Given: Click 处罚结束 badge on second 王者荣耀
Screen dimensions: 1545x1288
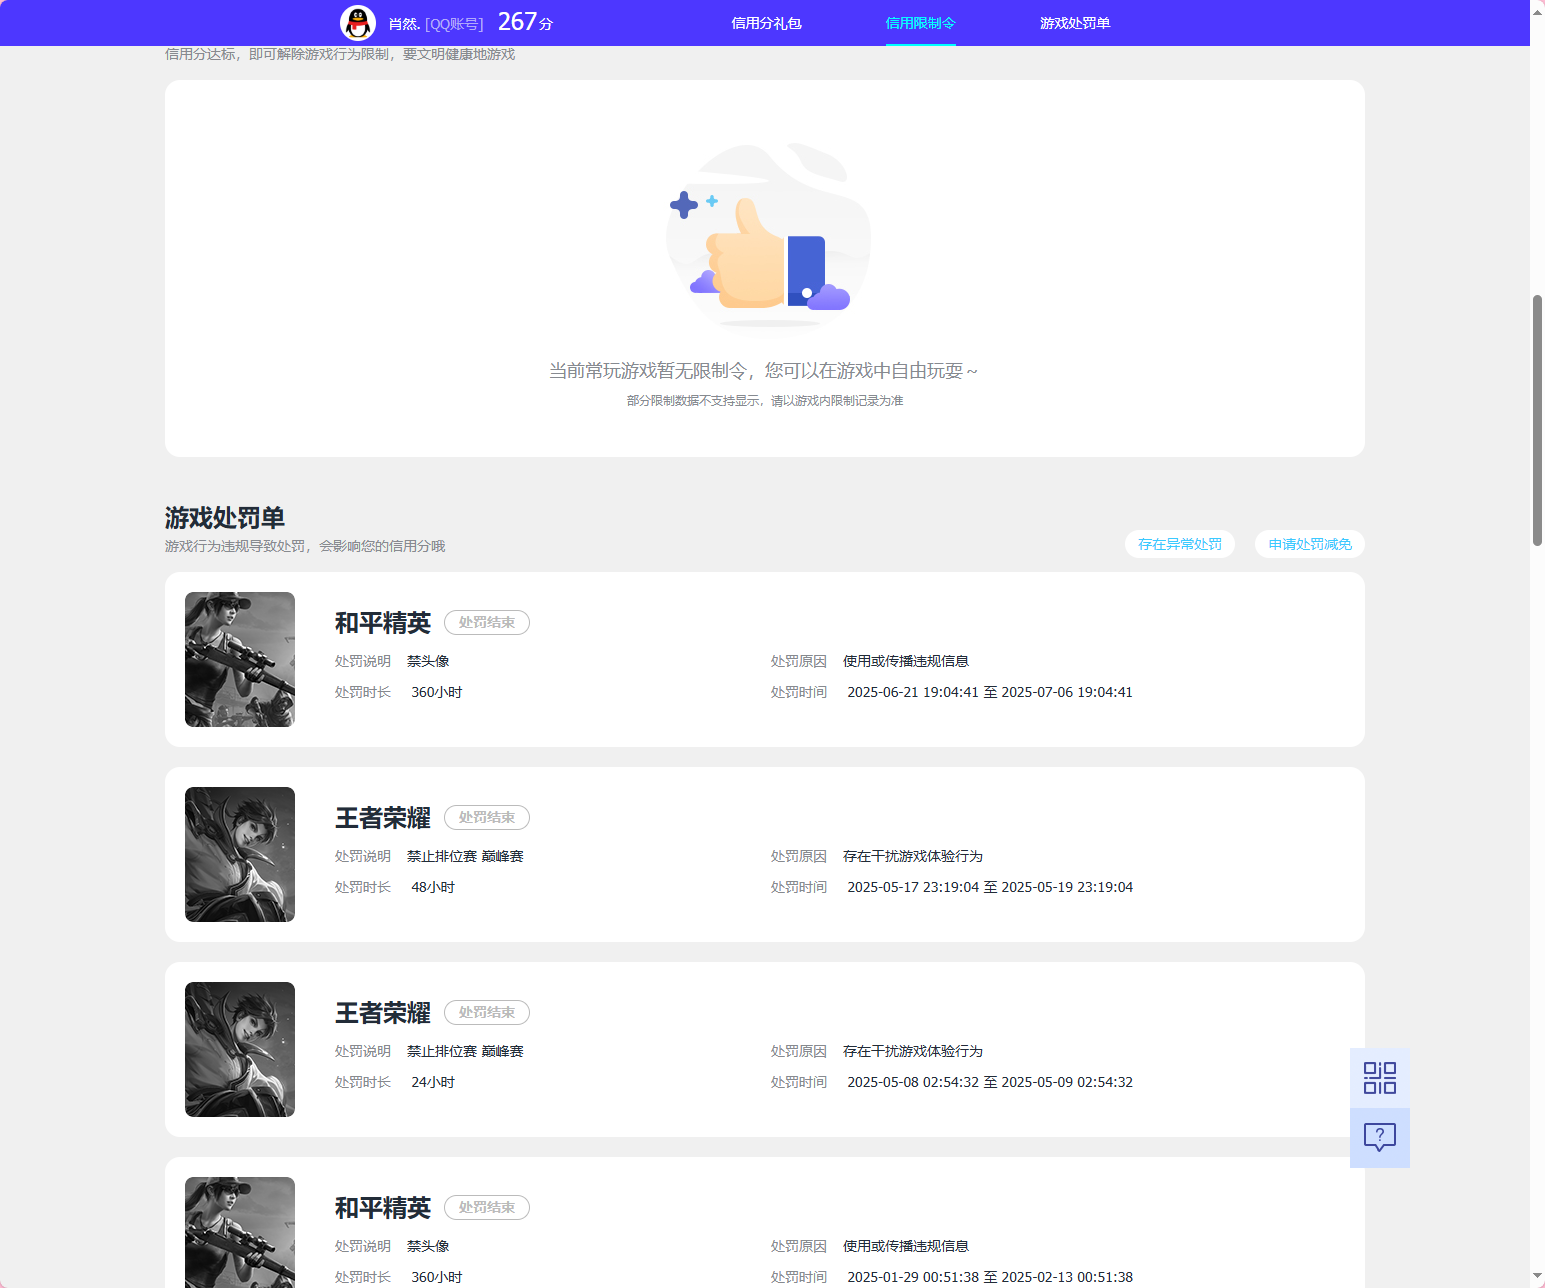Looking at the screenshot, I should coord(486,1012).
